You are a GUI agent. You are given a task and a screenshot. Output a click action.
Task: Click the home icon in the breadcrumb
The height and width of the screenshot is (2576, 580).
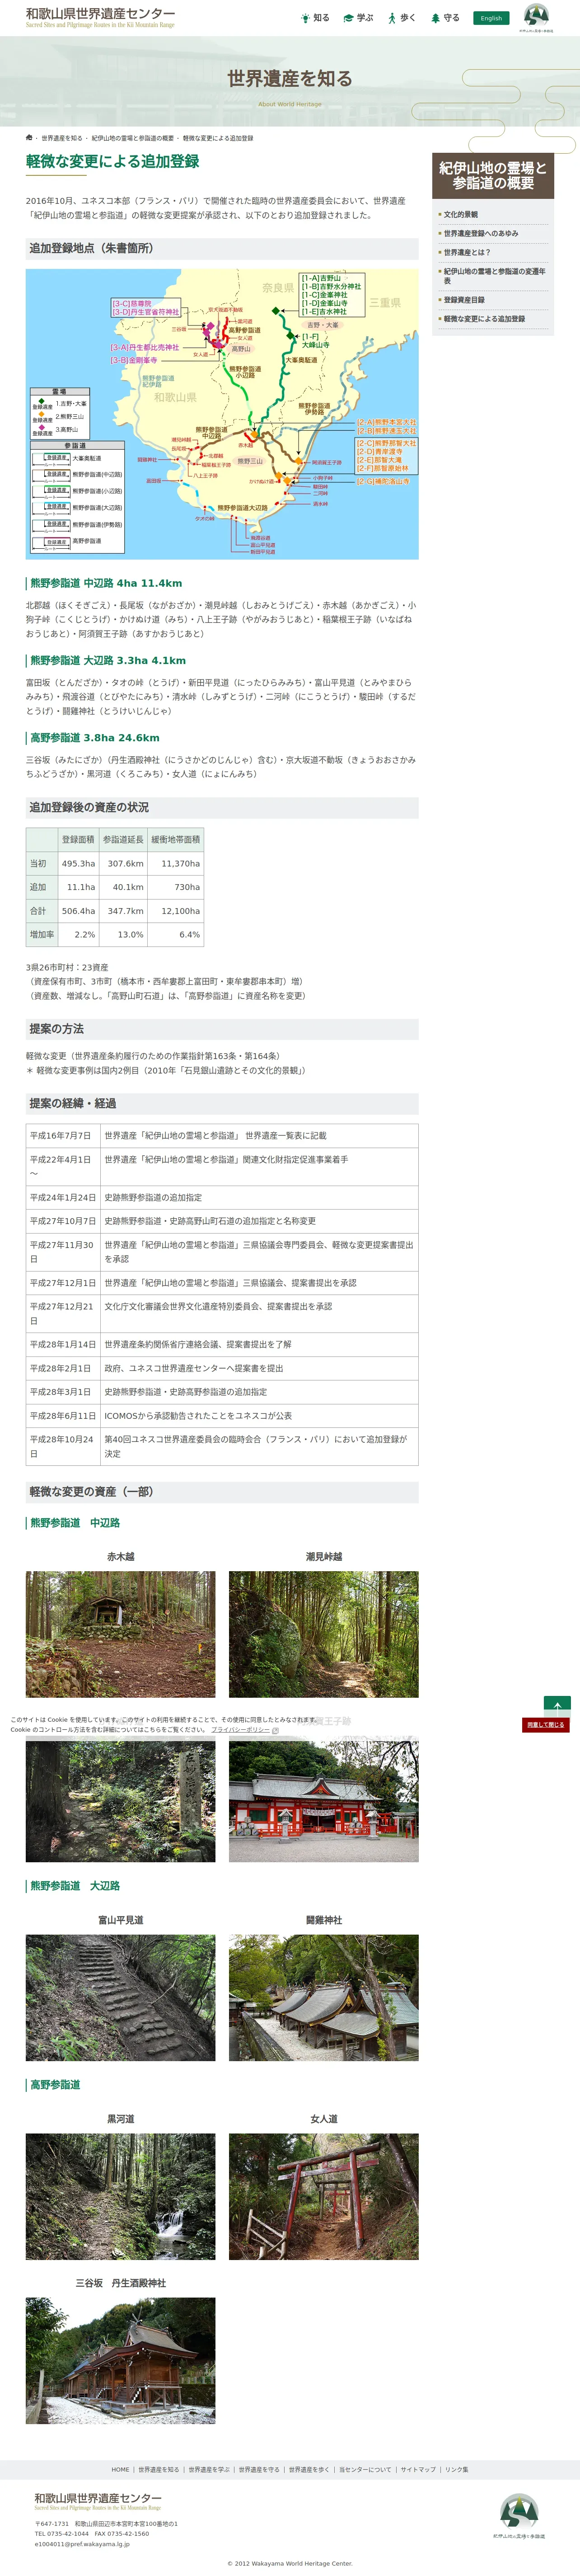[x=29, y=138]
